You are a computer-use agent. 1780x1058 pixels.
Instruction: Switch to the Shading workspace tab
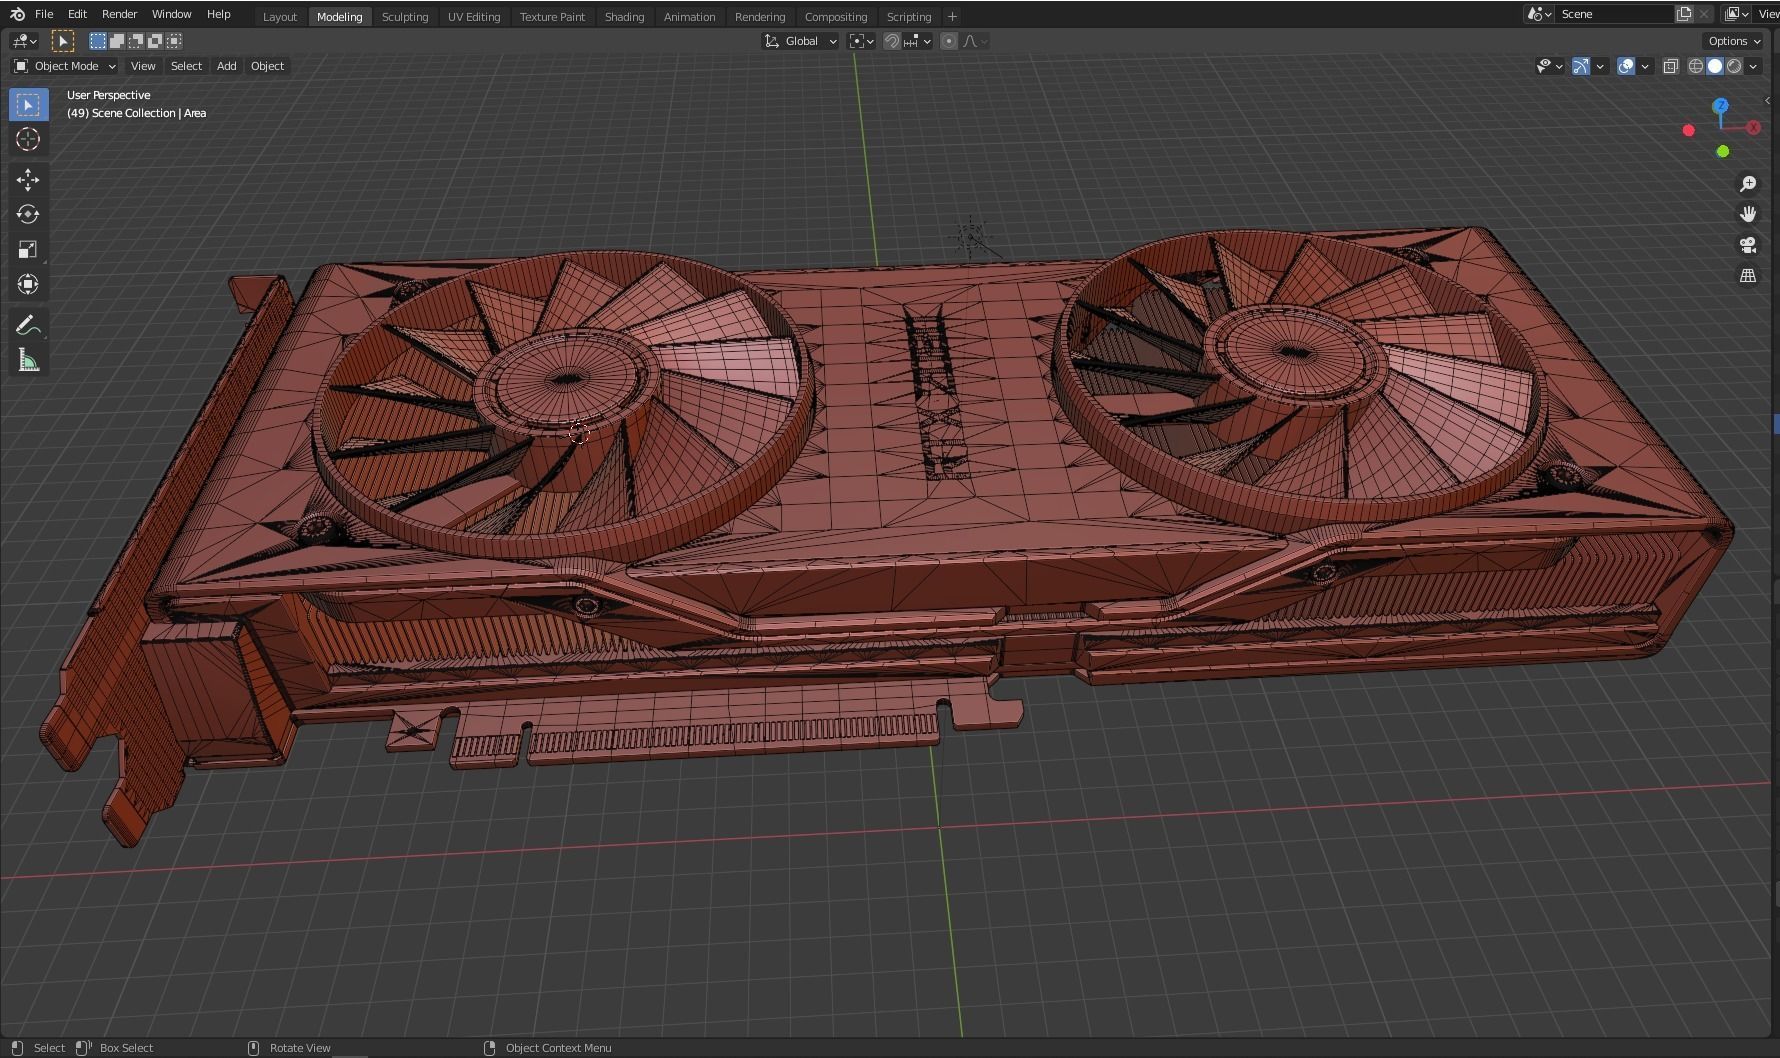(624, 16)
